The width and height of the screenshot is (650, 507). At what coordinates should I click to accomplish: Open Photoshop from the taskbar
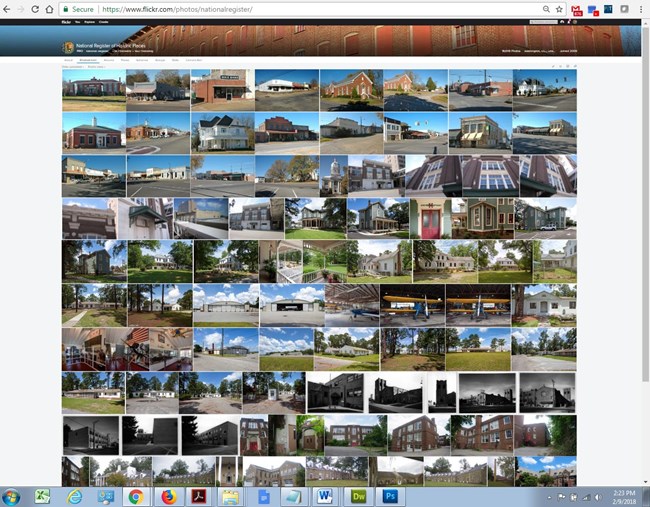coord(391,496)
